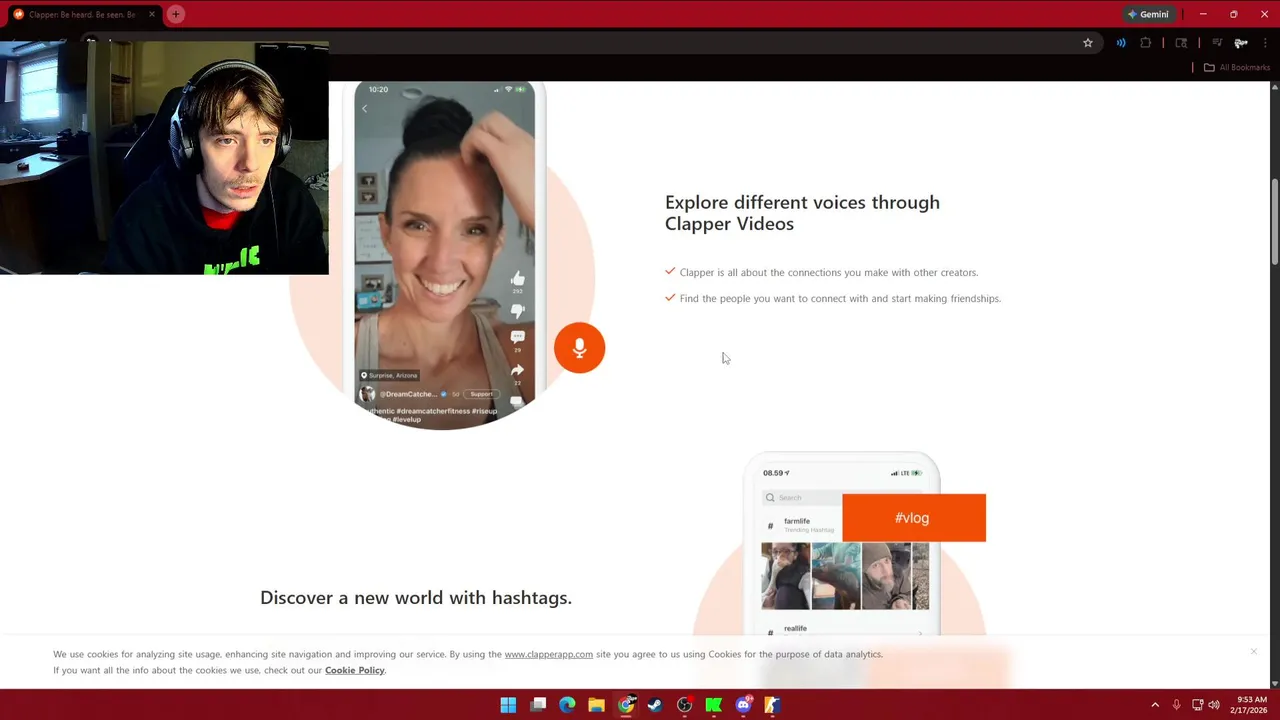Open File Explorer from taskbar

click(x=596, y=705)
